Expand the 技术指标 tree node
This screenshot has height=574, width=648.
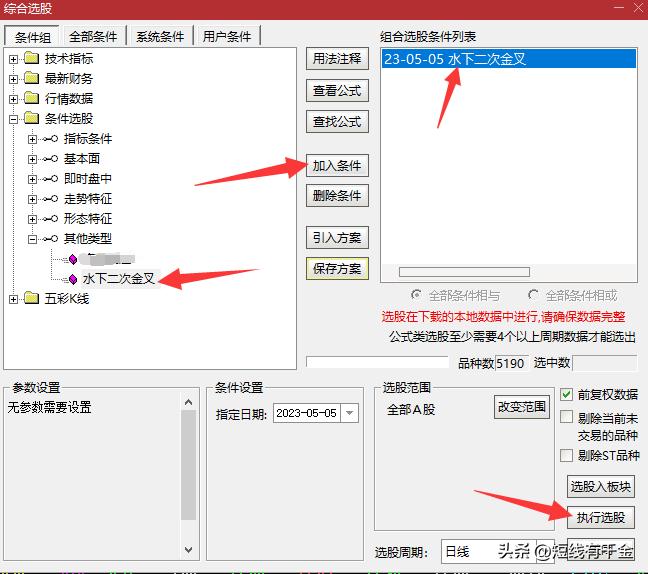[13, 59]
